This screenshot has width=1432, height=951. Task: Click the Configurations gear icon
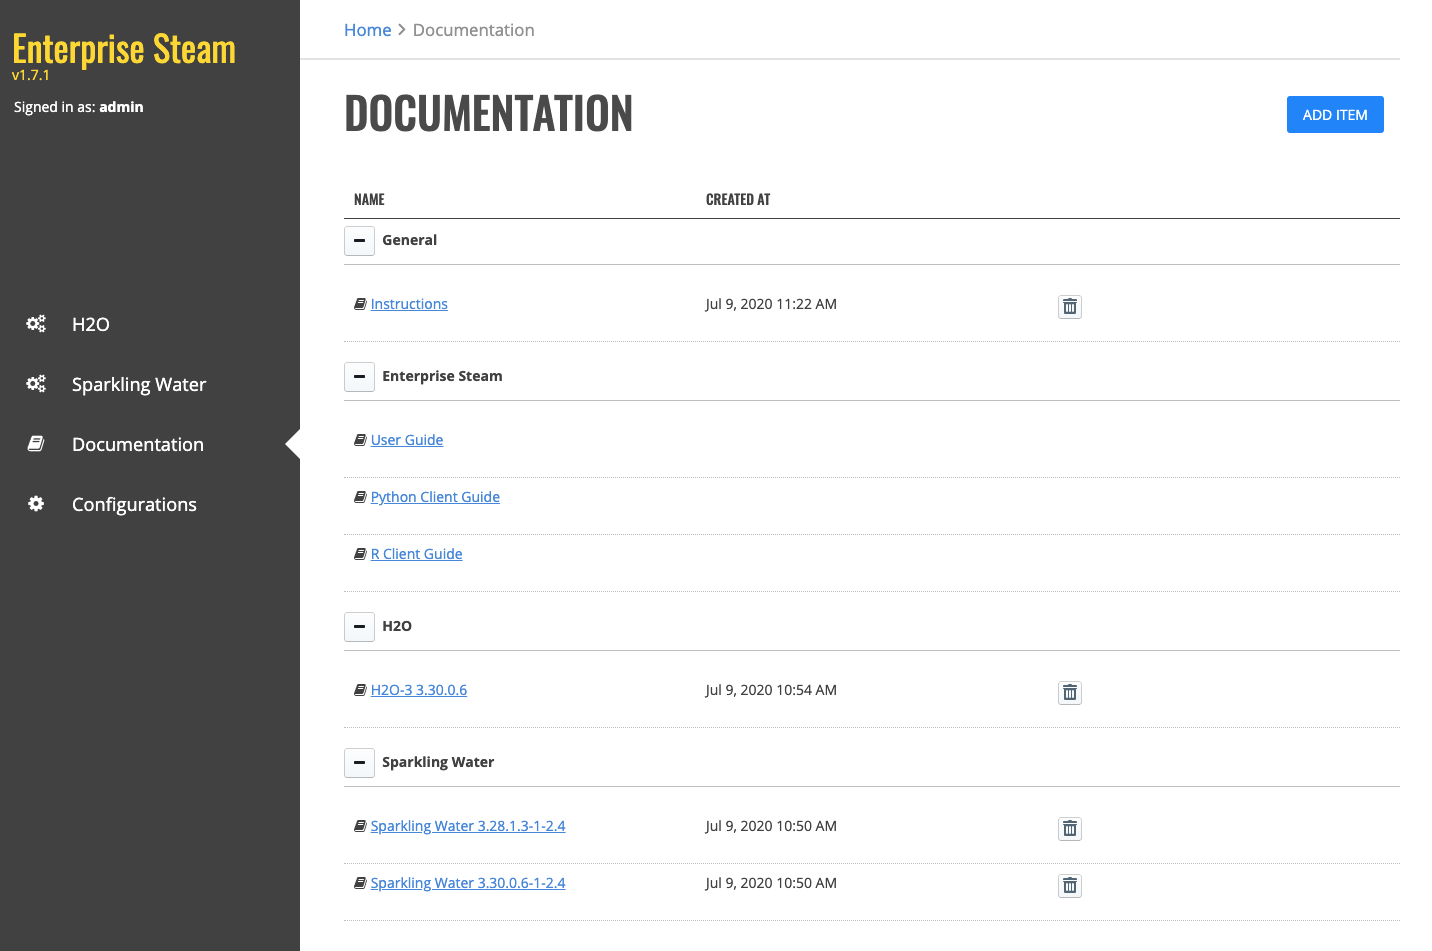36,504
